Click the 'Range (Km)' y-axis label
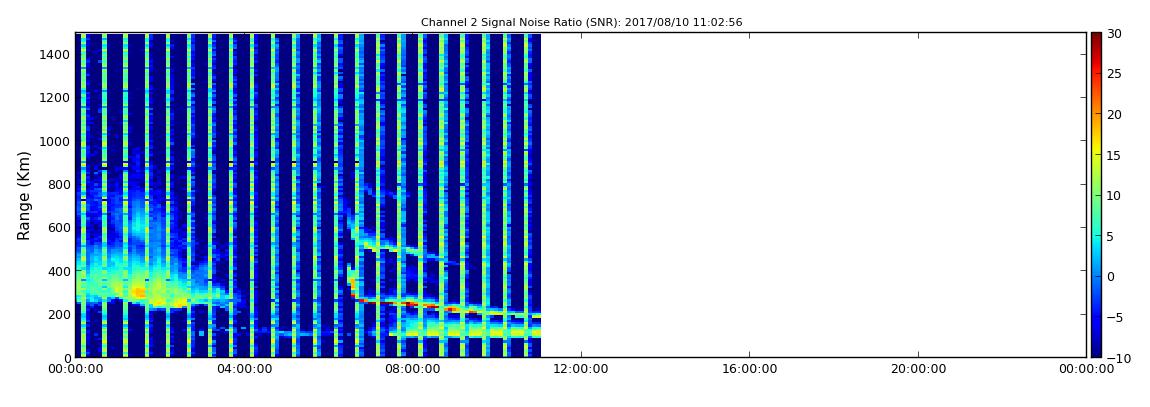 (x=24, y=195)
